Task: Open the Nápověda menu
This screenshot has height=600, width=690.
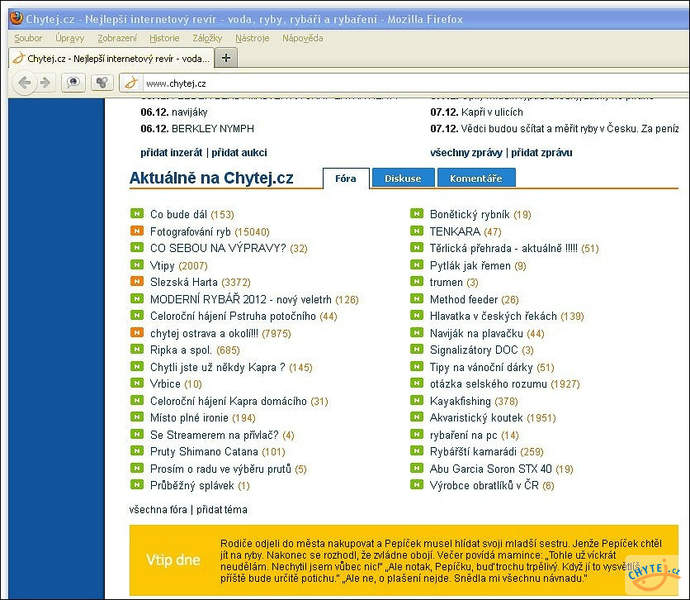Action: coord(303,38)
